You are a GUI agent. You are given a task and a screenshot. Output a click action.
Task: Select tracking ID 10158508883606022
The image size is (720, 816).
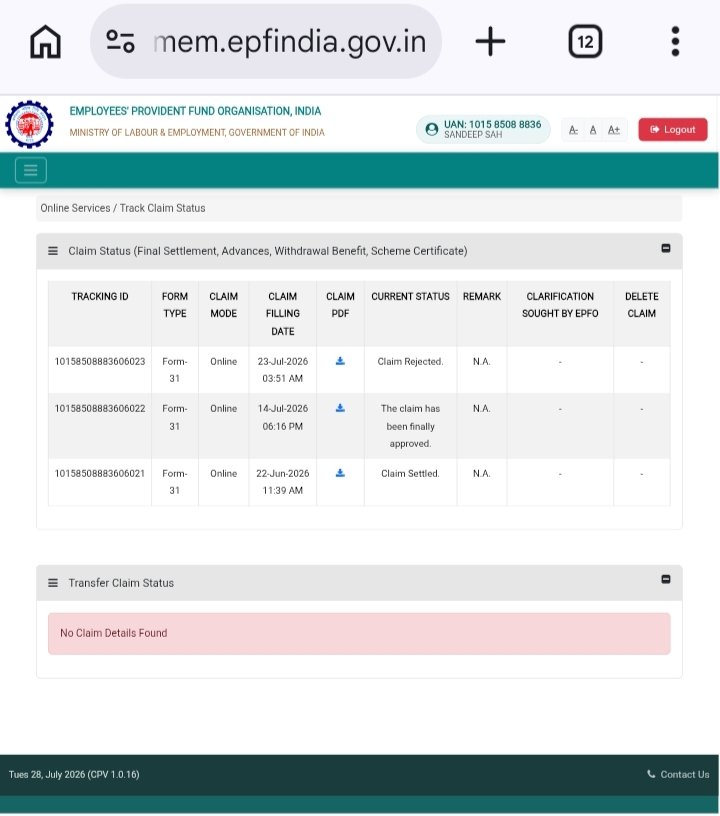pos(100,409)
